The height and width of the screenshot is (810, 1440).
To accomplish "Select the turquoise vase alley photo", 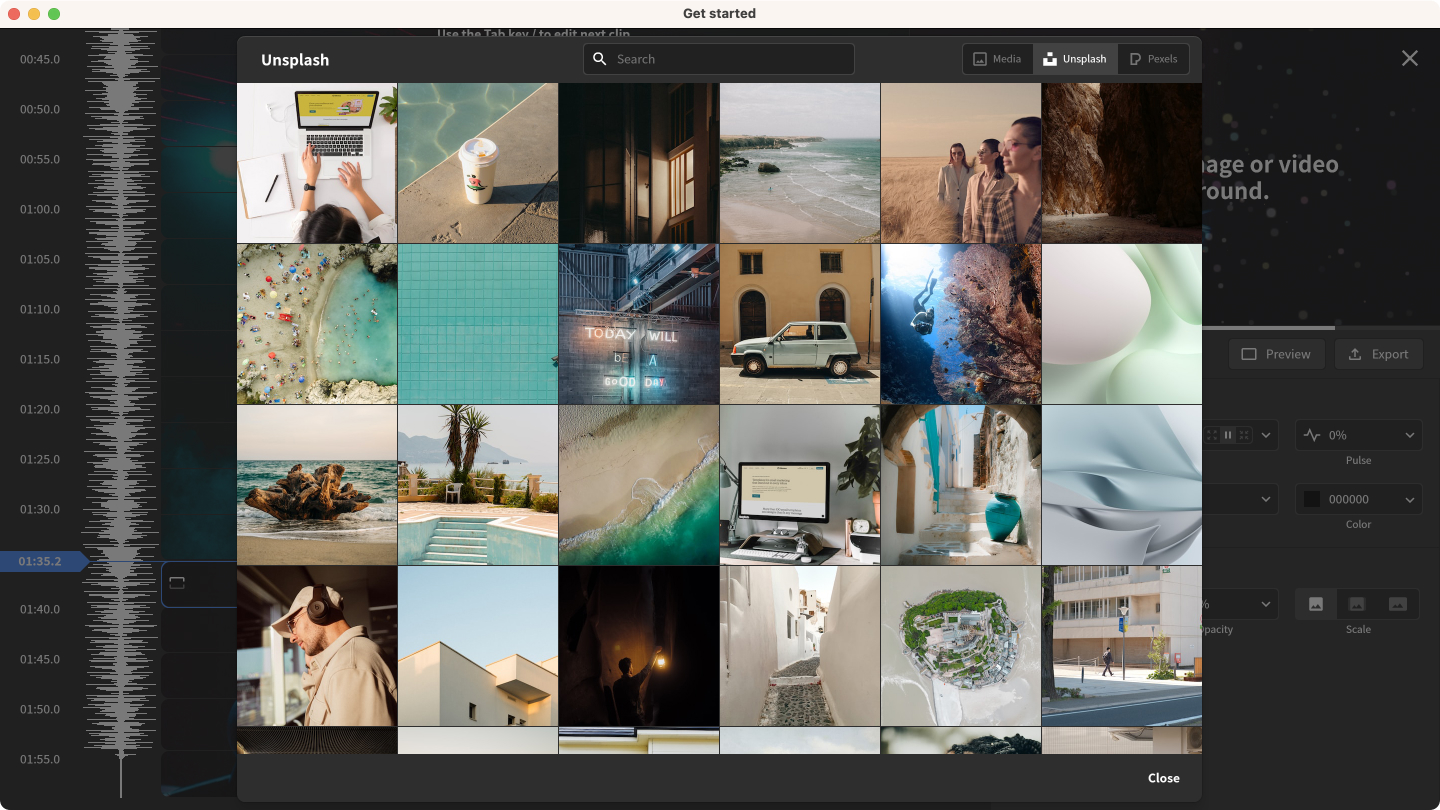I will (x=961, y=485).
